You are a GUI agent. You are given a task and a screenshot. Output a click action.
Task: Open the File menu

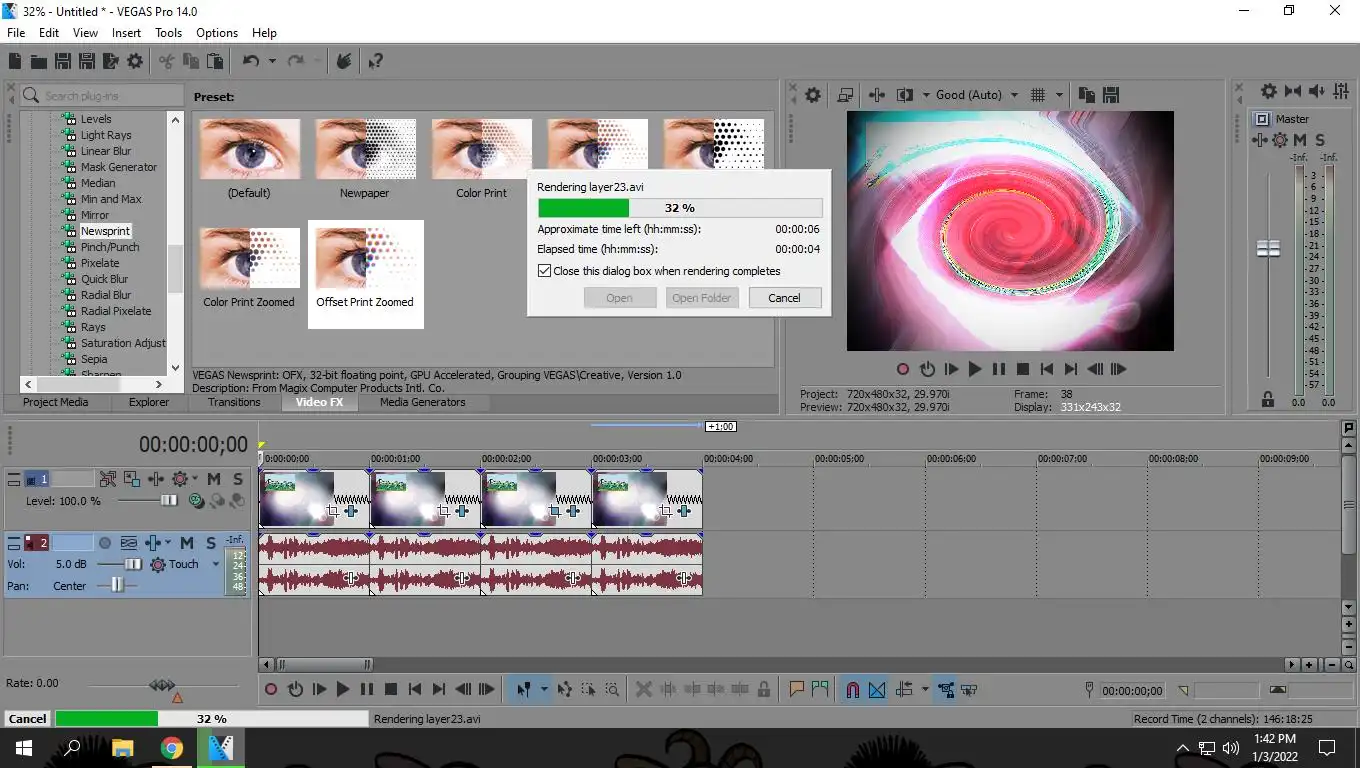click(x=16, y=33)
